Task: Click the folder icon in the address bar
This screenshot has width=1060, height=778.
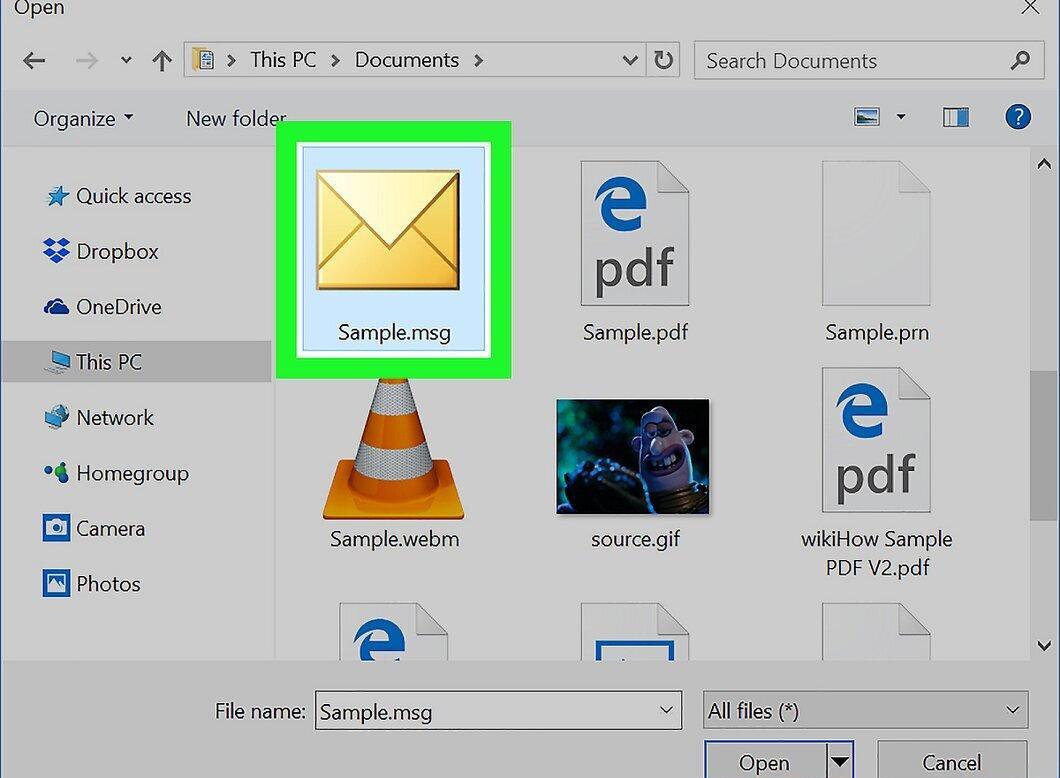Action: (x=203, y=60)
